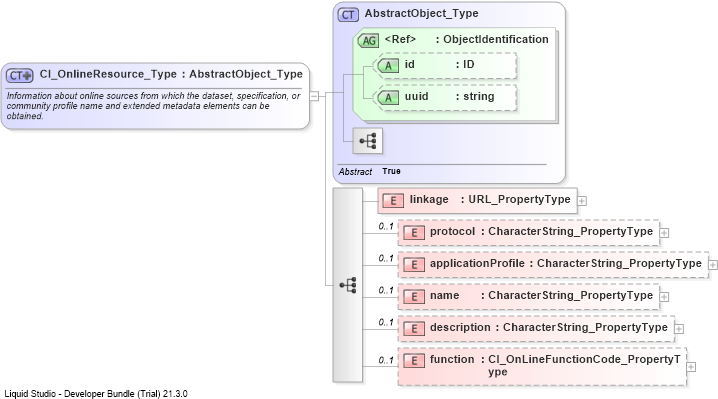Viewport: 718px width, 399px height.
Task: Expand the description element
Action: click(679, 329)
